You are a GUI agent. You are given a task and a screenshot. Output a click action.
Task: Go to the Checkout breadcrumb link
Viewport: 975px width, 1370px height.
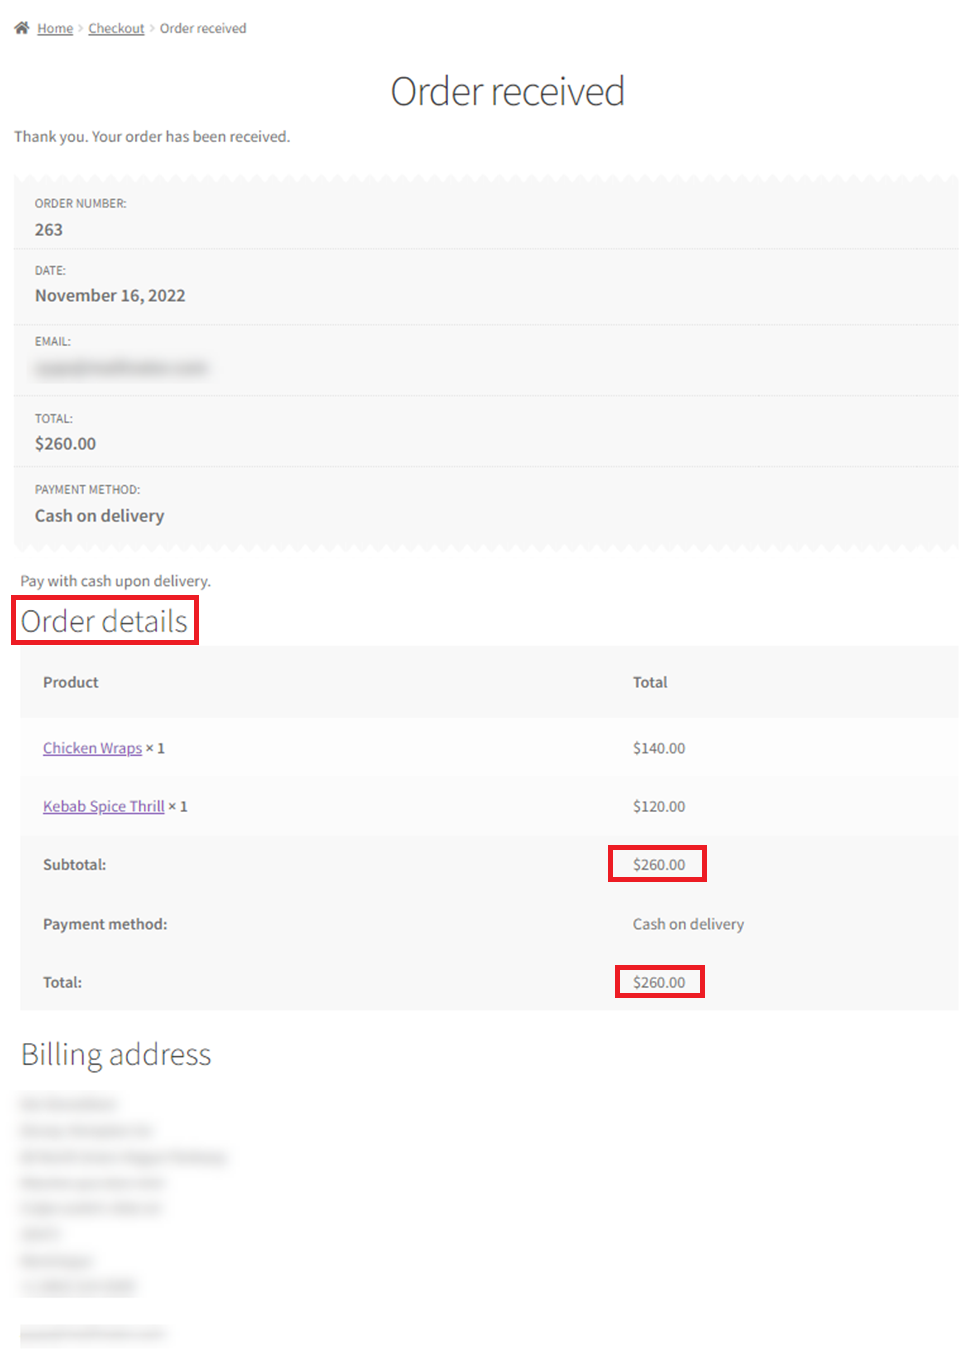(x=116, y=29)
